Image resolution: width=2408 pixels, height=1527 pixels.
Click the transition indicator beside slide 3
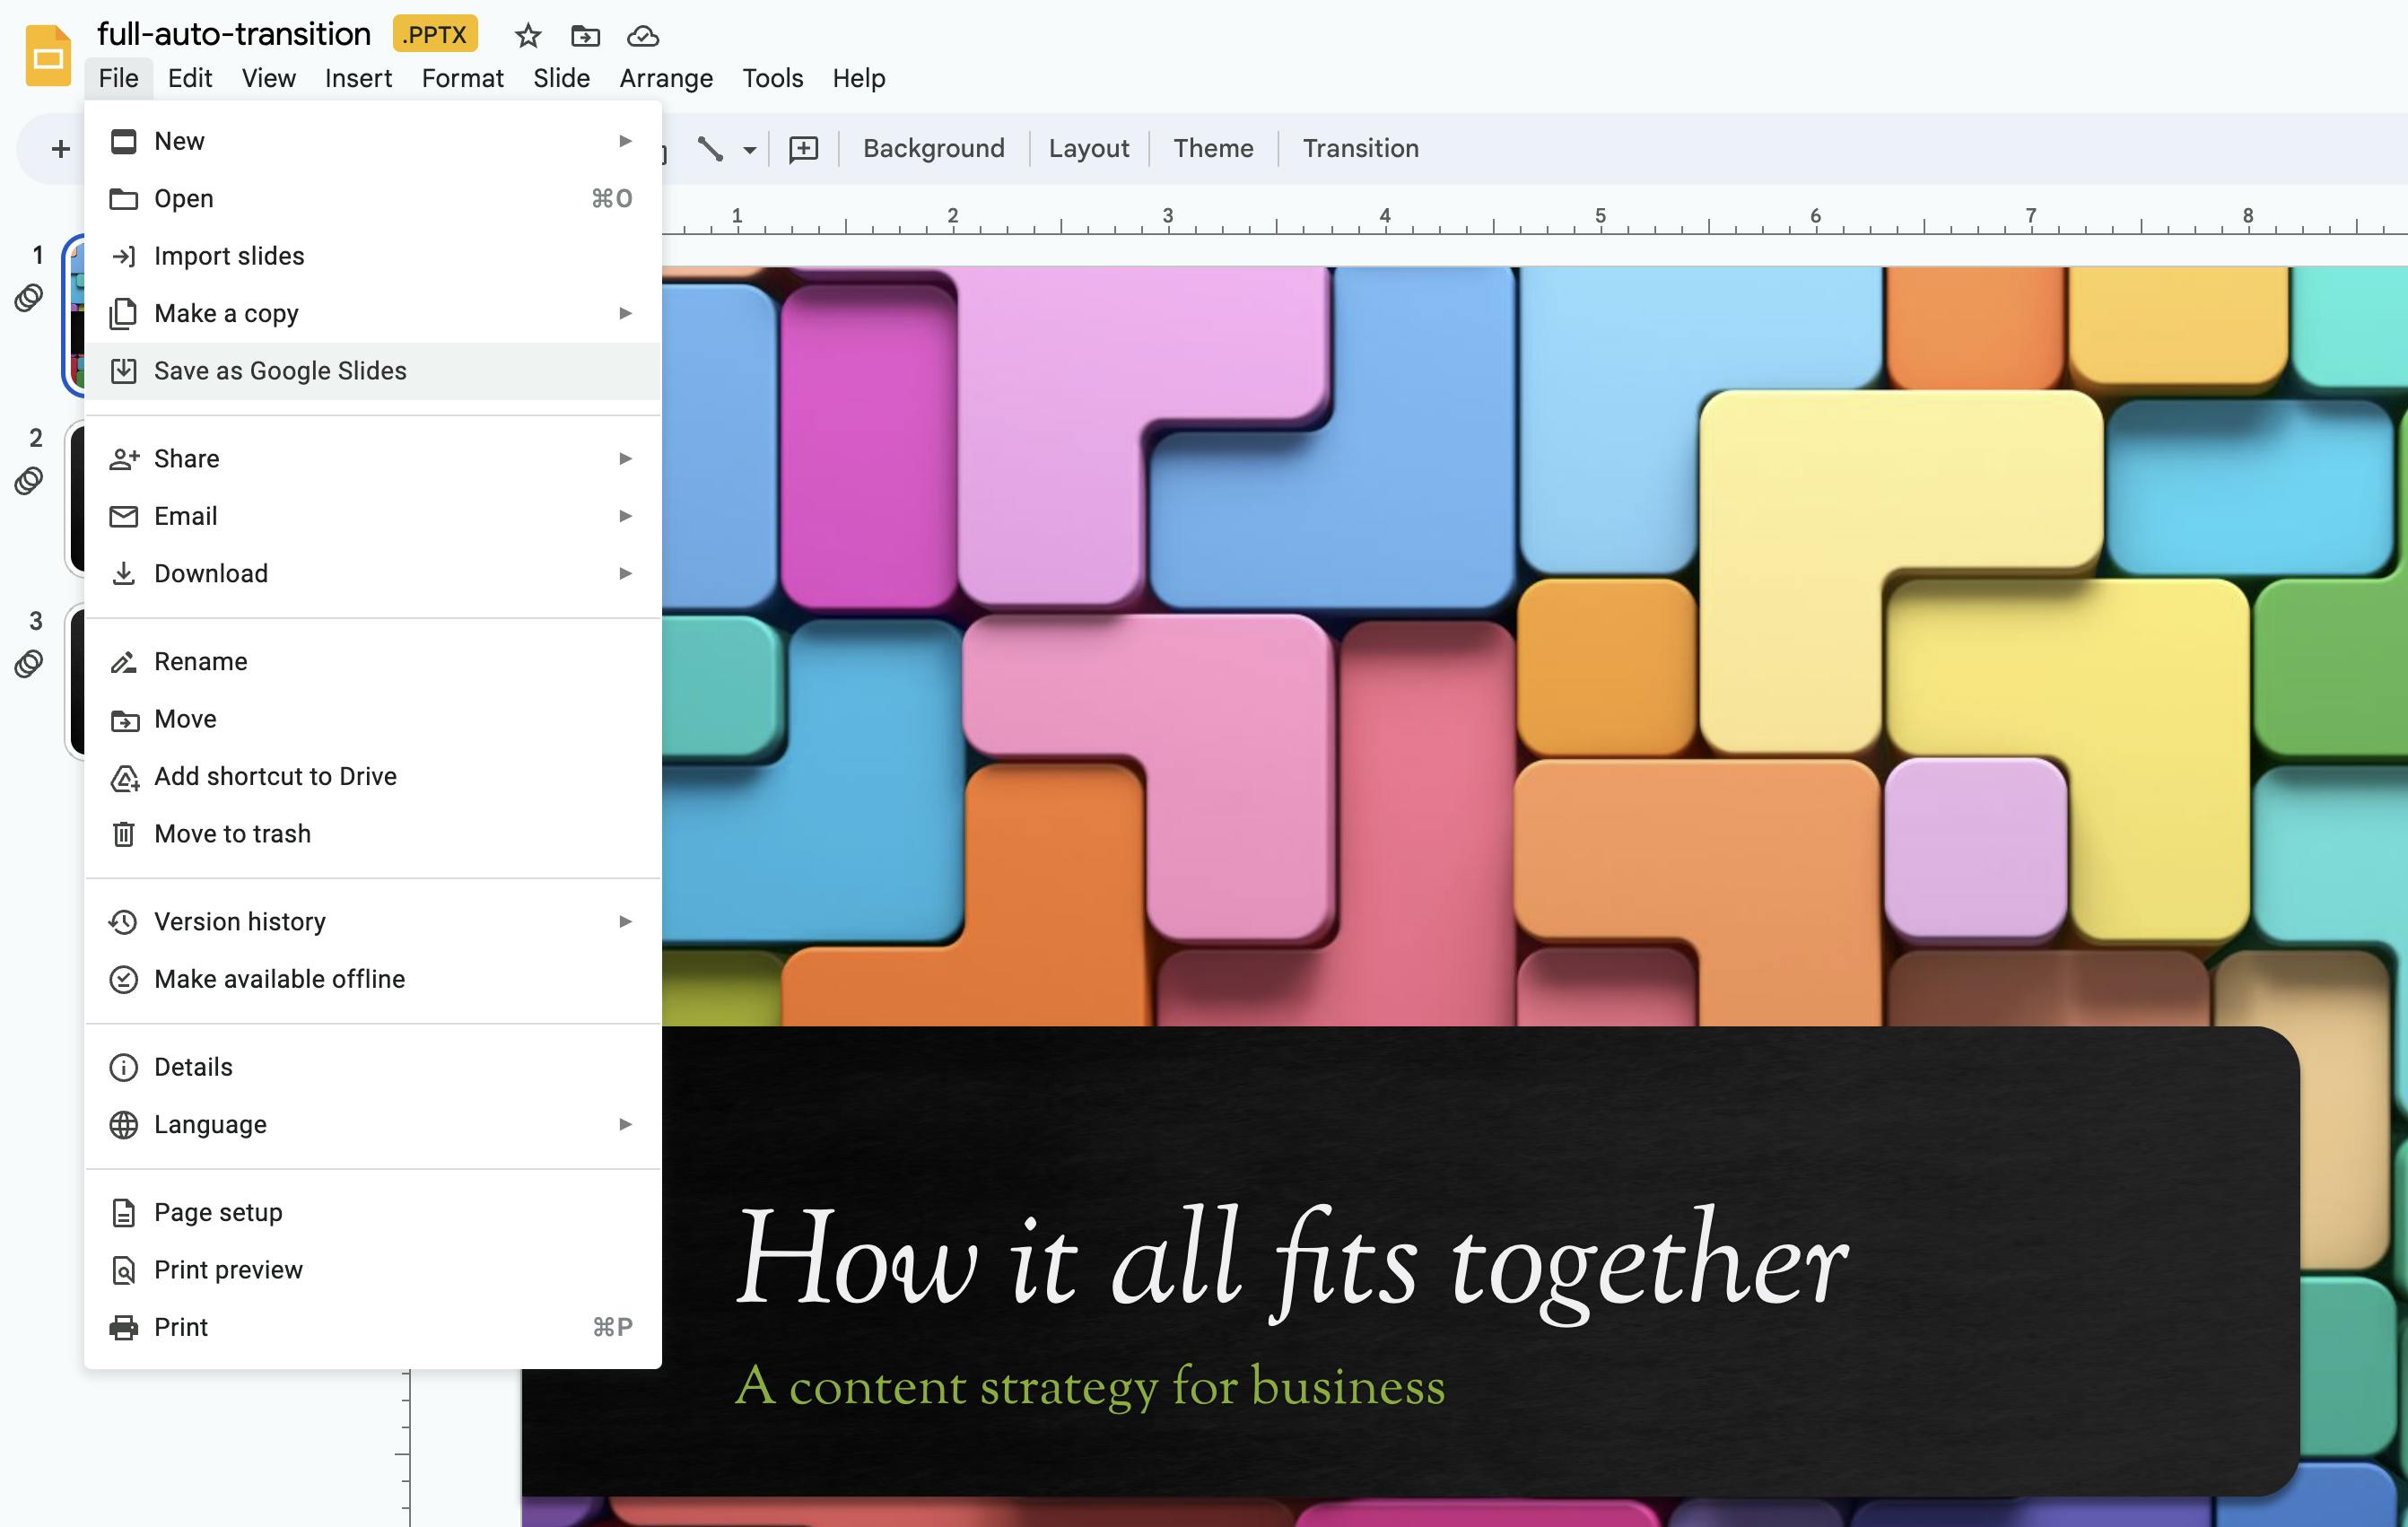27,662
